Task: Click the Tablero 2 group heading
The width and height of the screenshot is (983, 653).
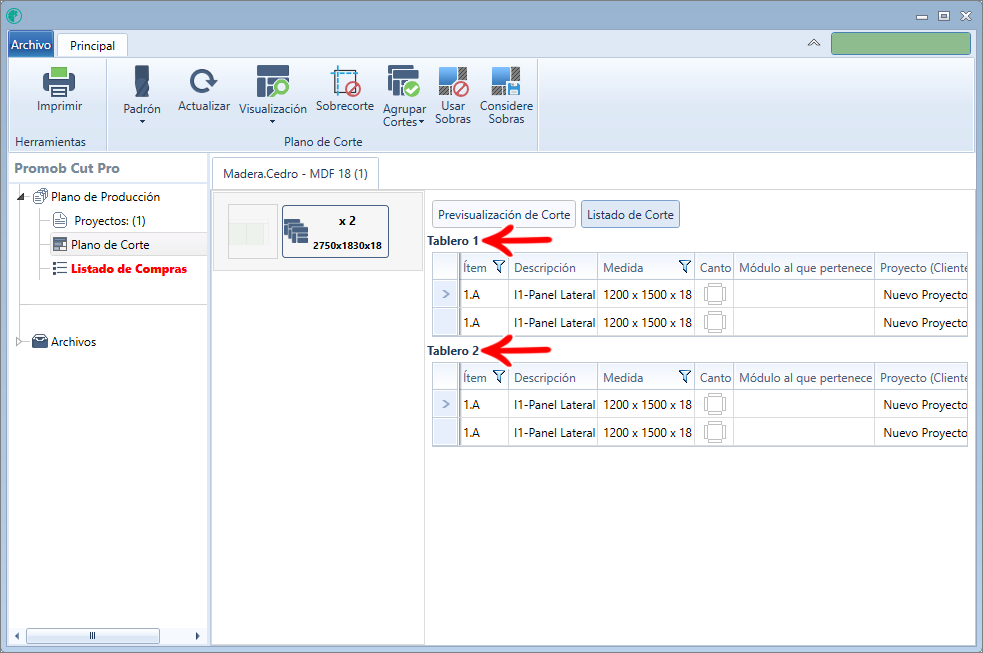Action: 453,350
